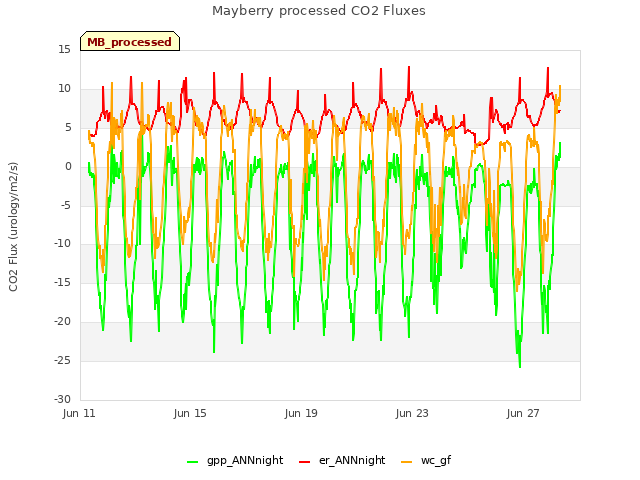Click the chart title Mayberry processed CO2 Fluxes
The image size is (640, 480).
pyautogui.click(x=319, y=11)
